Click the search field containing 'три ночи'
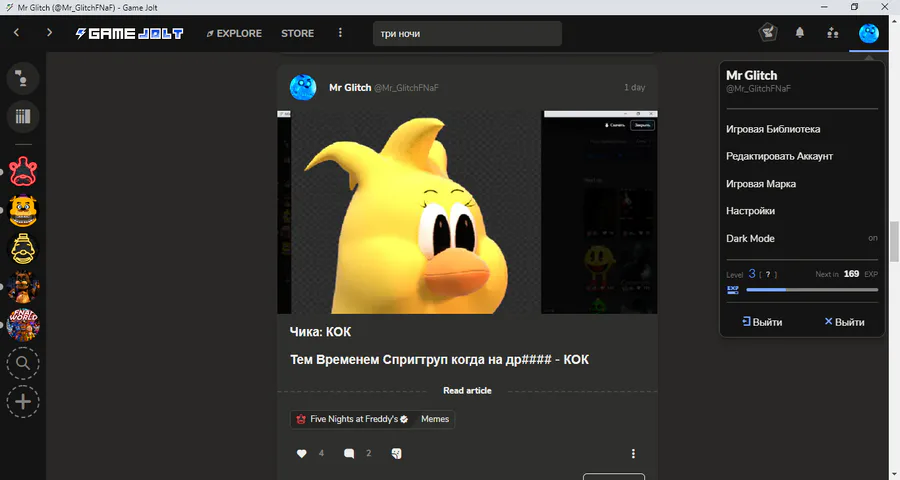Viewport: 900px width, 480px height. pos(467,33)
